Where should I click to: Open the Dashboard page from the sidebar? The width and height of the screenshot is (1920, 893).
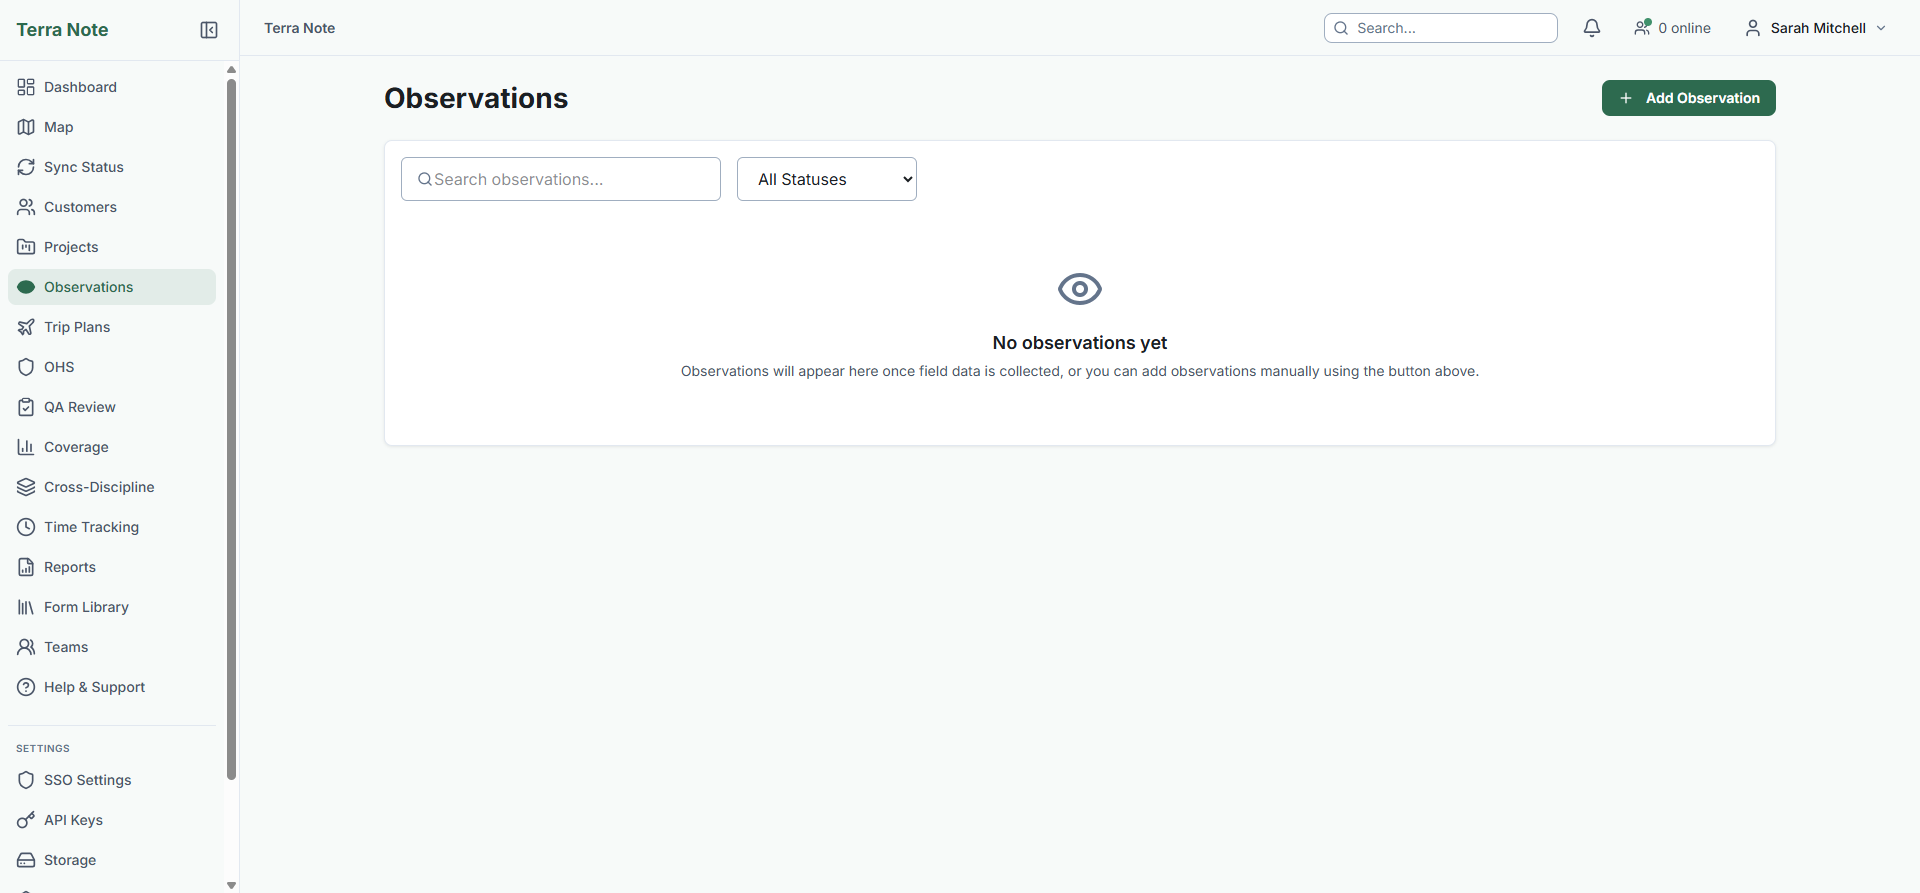(80, 87)
